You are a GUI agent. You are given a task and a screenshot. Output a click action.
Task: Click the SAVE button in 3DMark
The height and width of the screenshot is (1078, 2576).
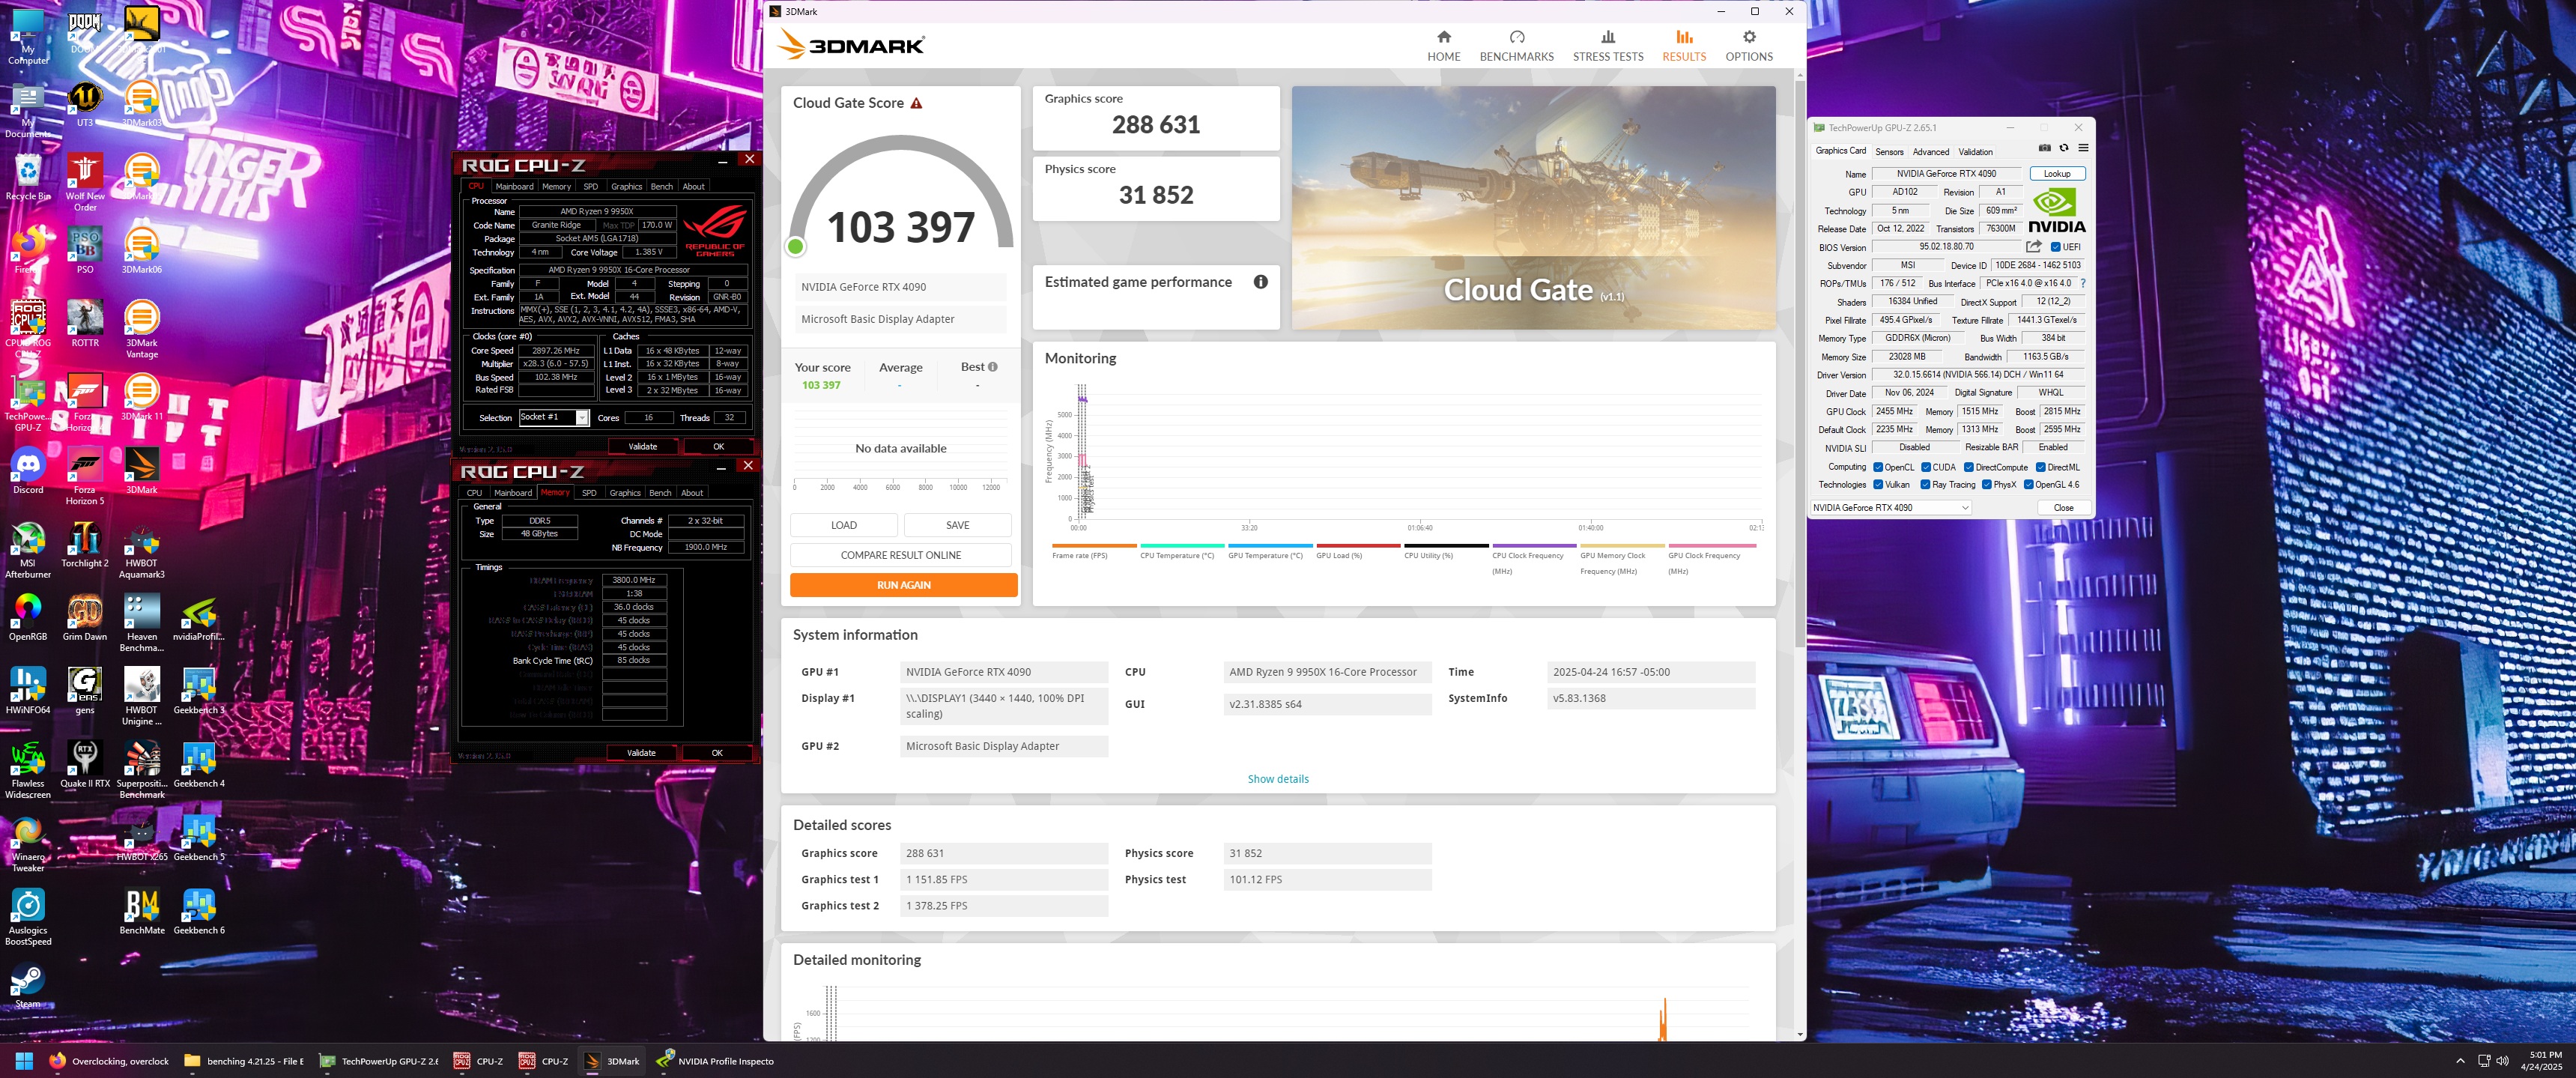coord(957,525)
